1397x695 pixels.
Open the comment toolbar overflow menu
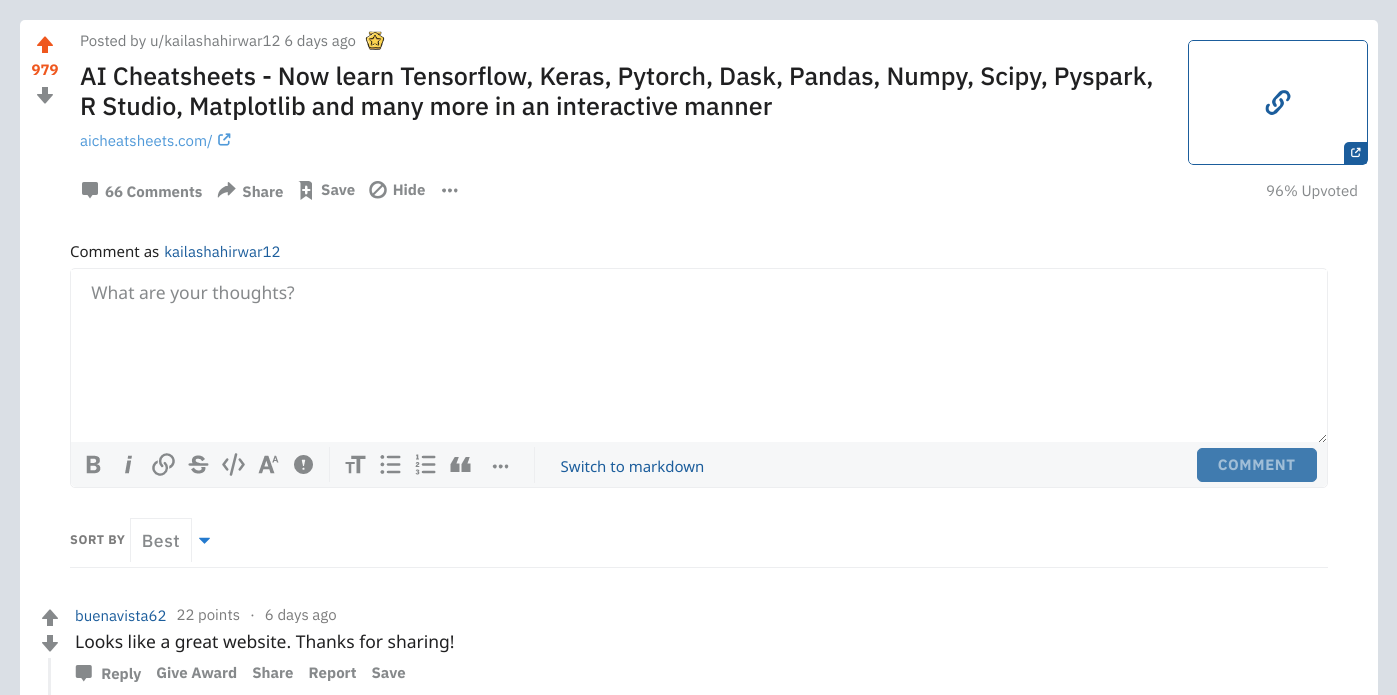[500, 464]
